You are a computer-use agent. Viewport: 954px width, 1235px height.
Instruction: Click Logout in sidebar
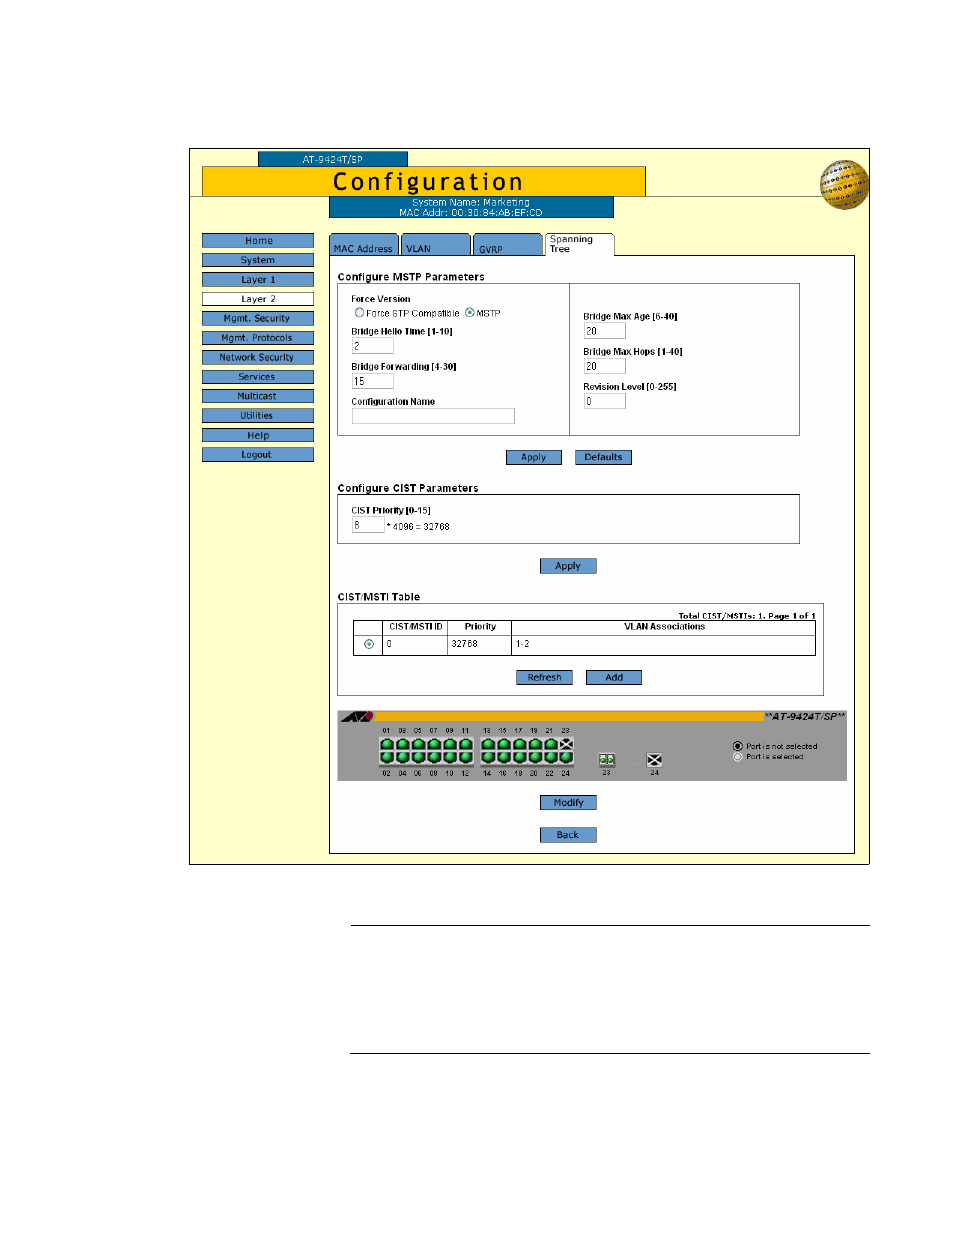258,454
